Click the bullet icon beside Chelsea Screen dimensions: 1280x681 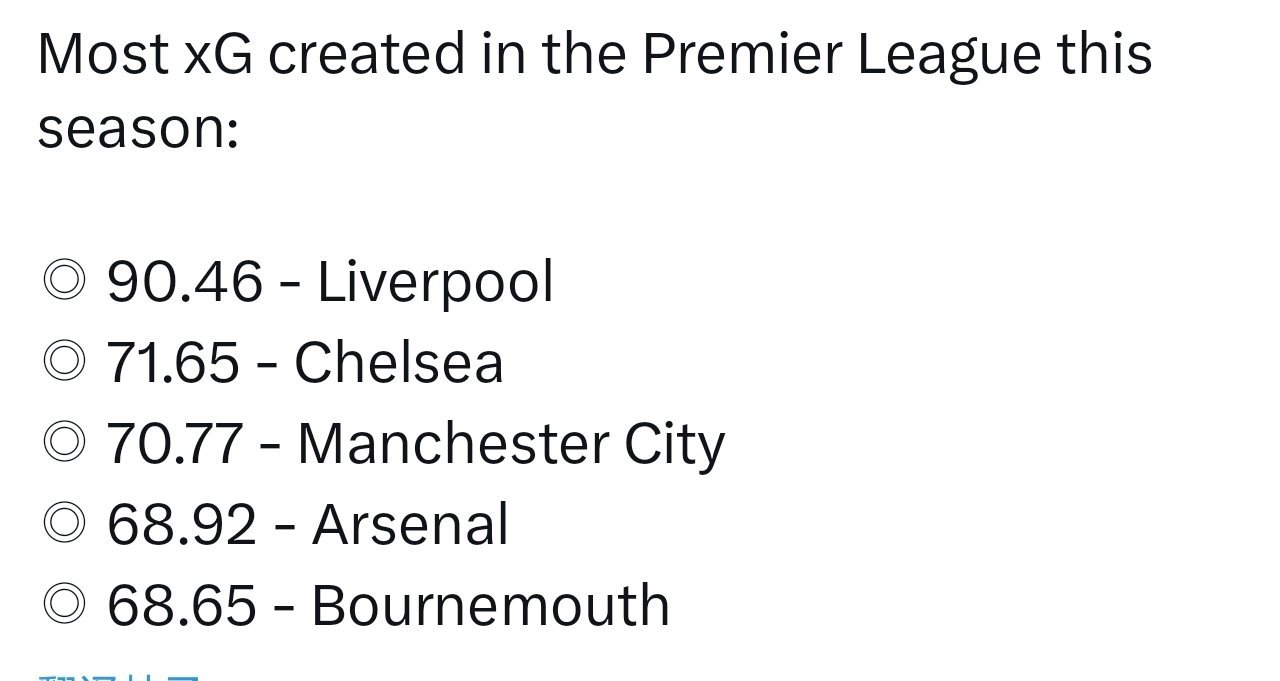pos(65,362)
